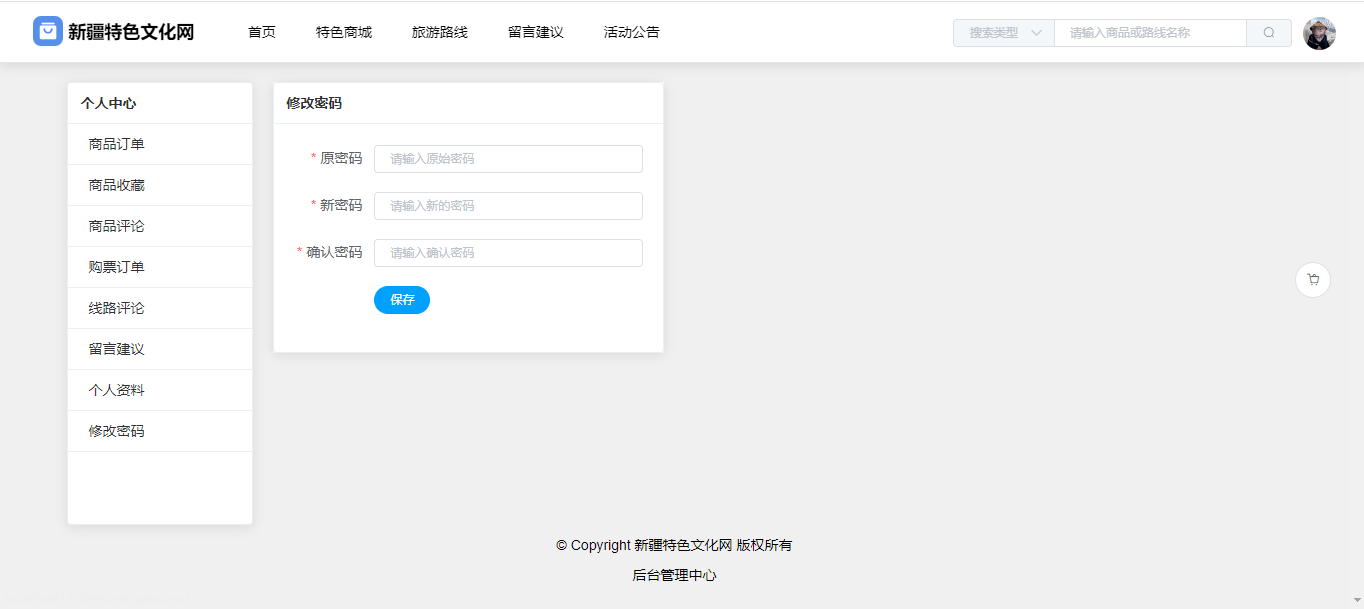Select 个人资料 in the sidebar
This screenshot has width=1364, height=609.
pos(160,390)
